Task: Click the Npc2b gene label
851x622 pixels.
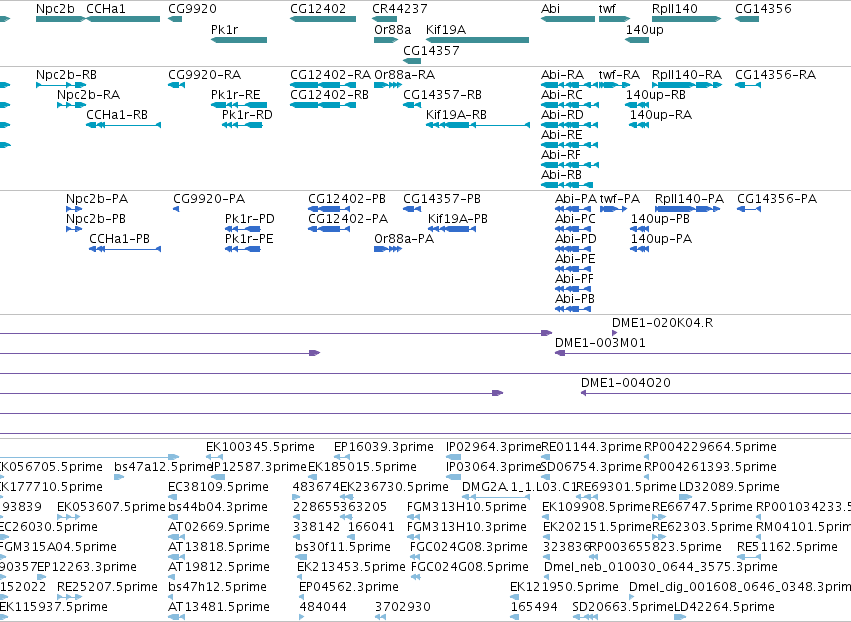Action: coord(55,9)
